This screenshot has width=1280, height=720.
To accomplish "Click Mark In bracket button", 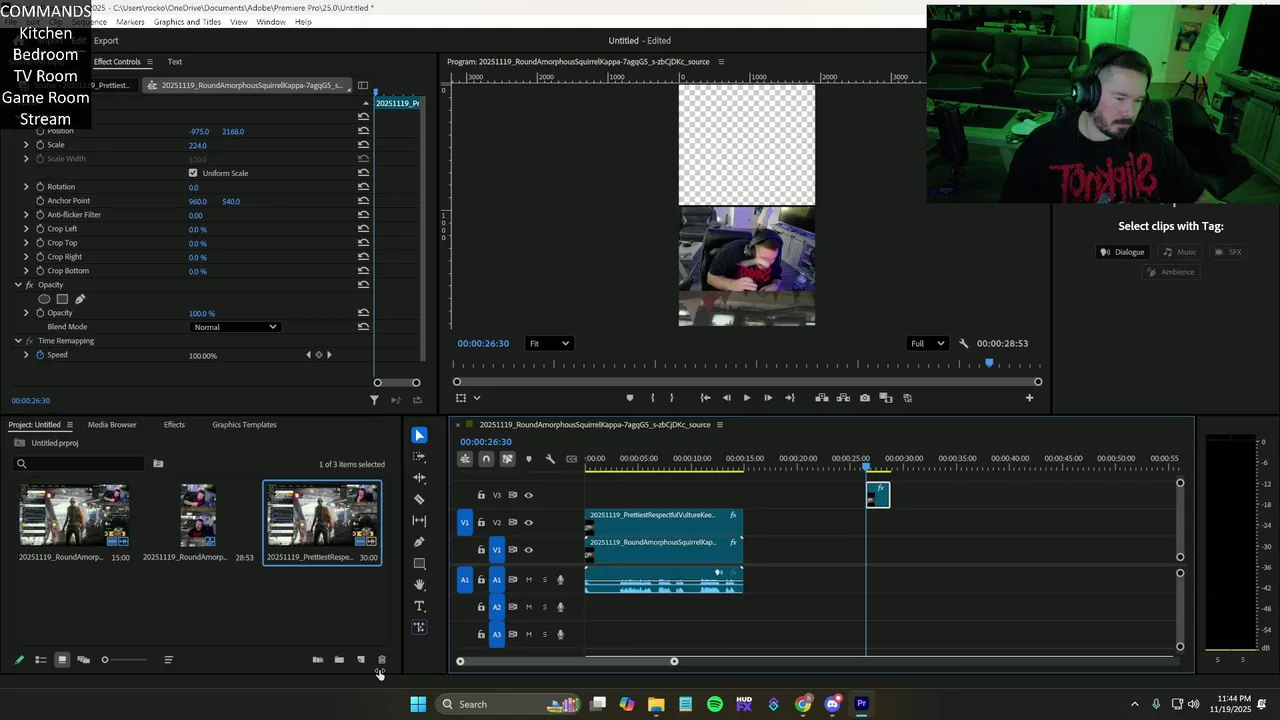I will (652, 398).
